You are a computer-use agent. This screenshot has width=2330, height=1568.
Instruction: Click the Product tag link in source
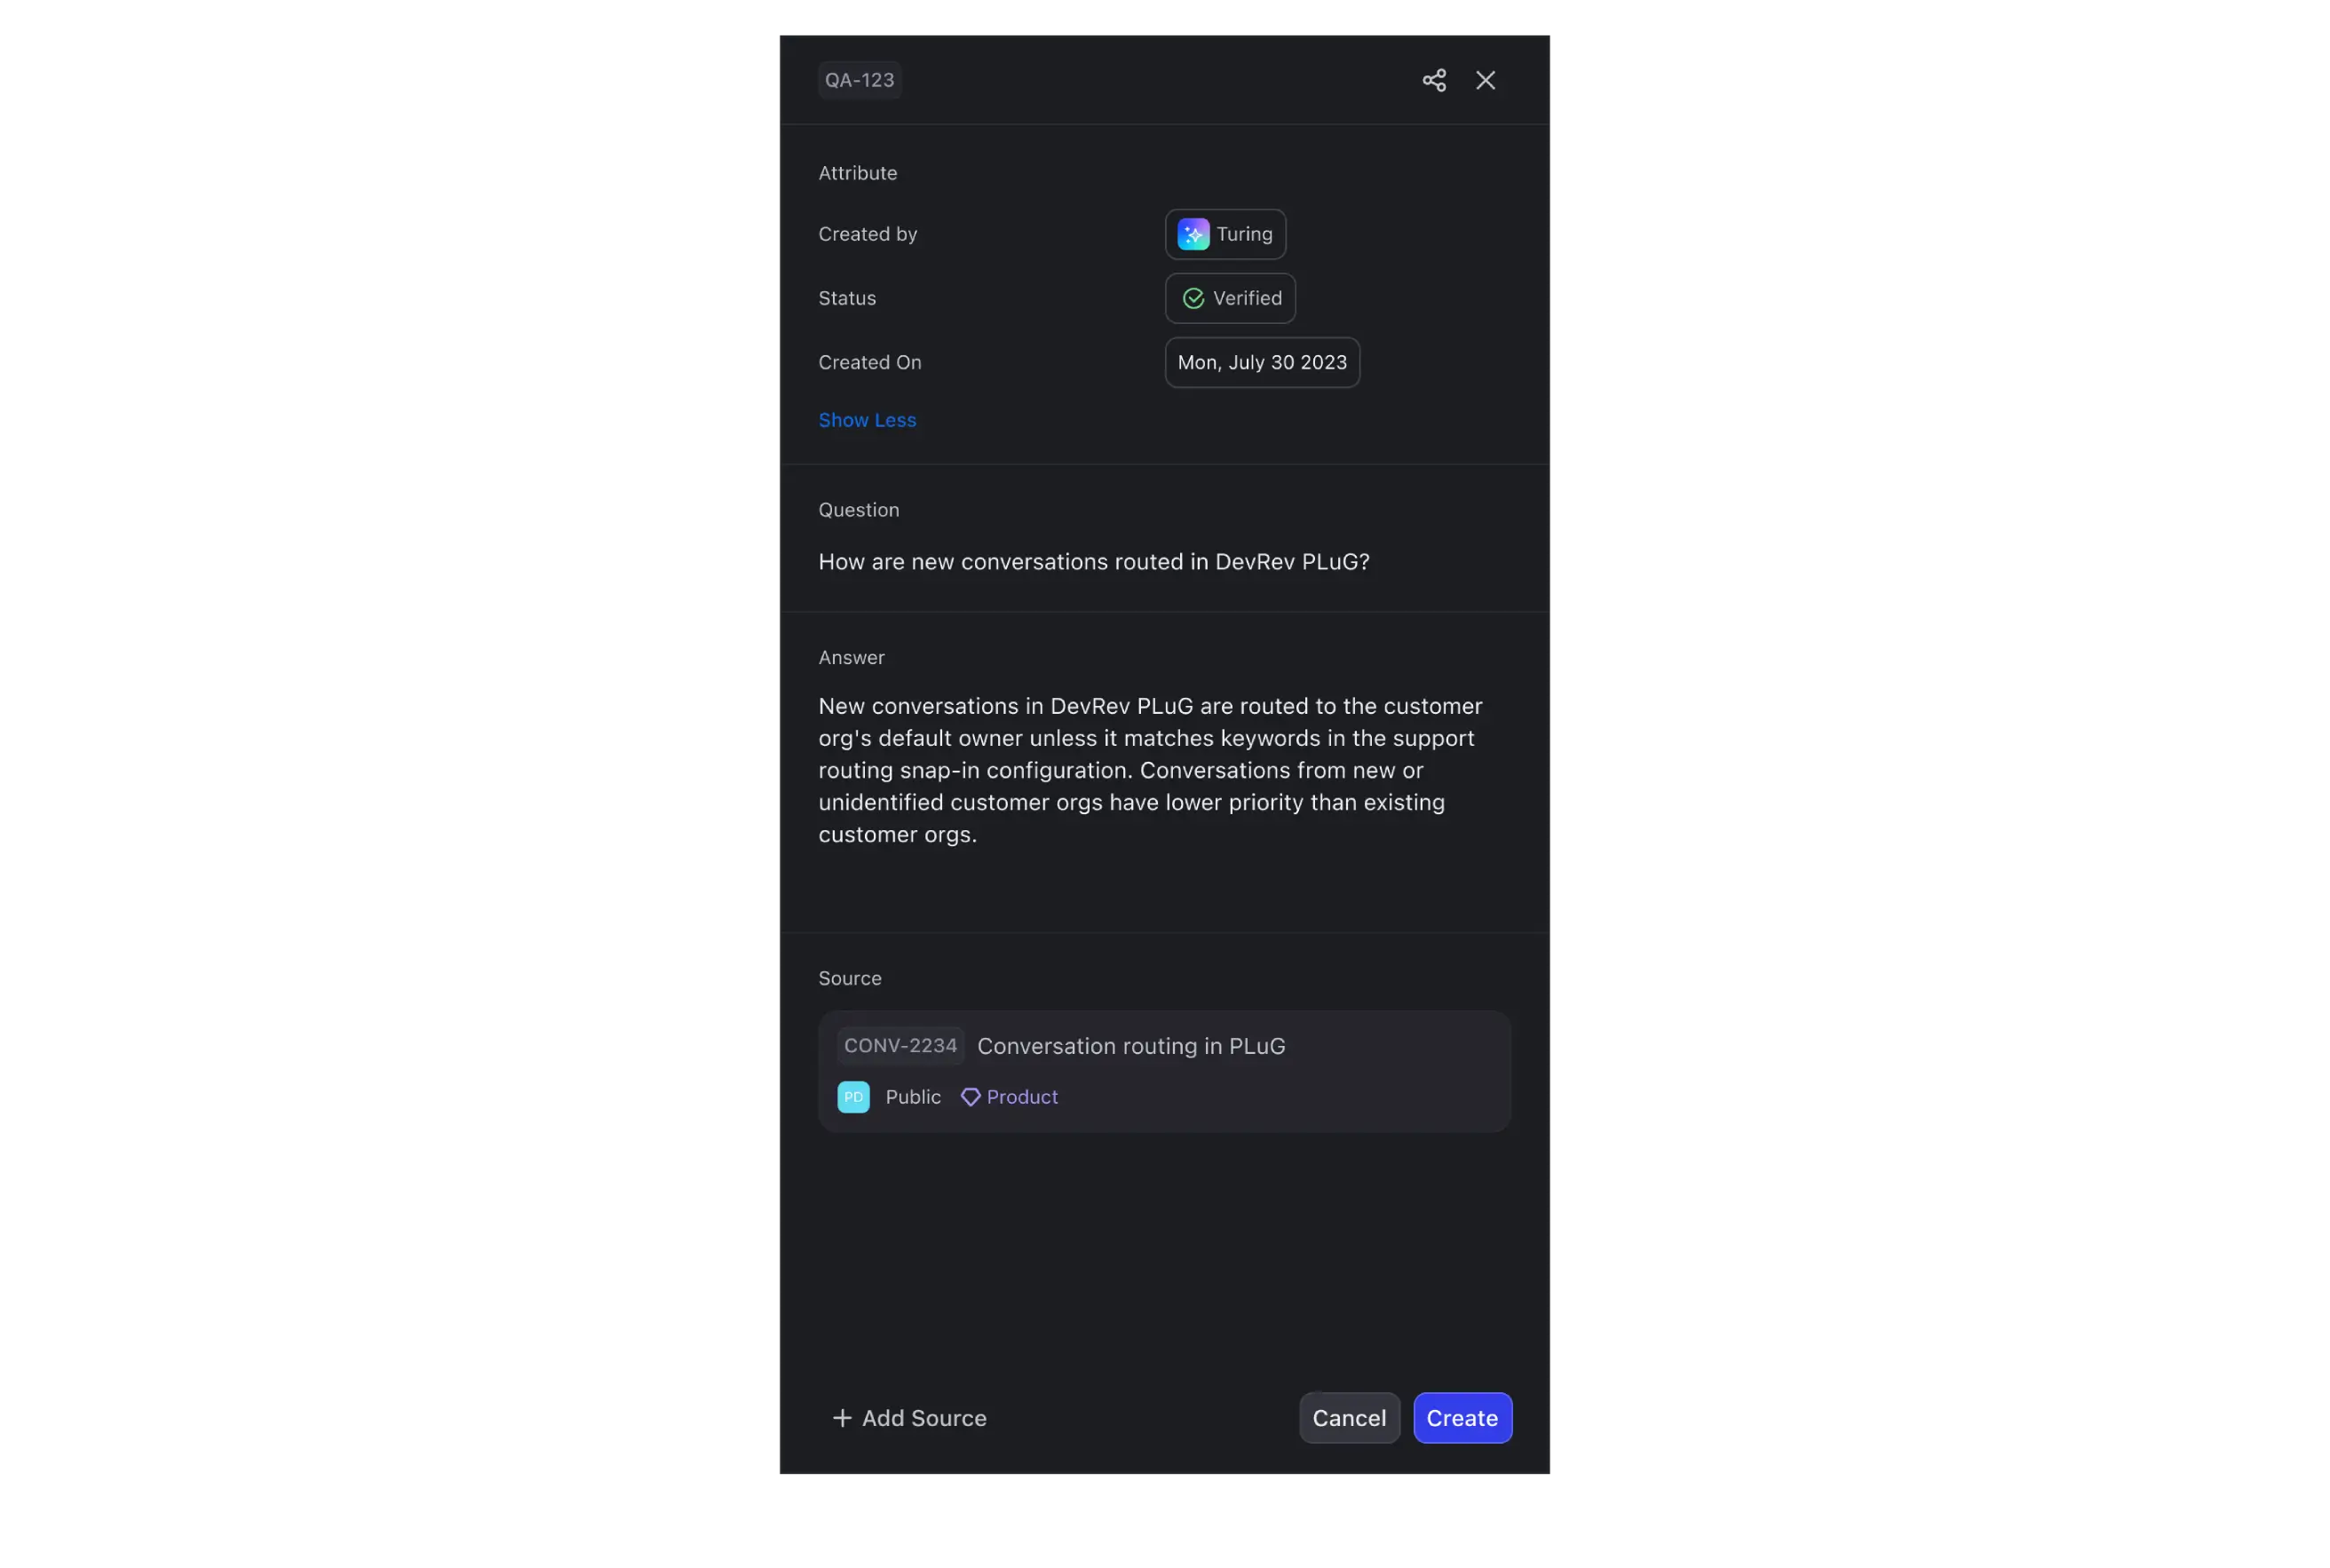pyautogui.click(x=1021, y=1096)
